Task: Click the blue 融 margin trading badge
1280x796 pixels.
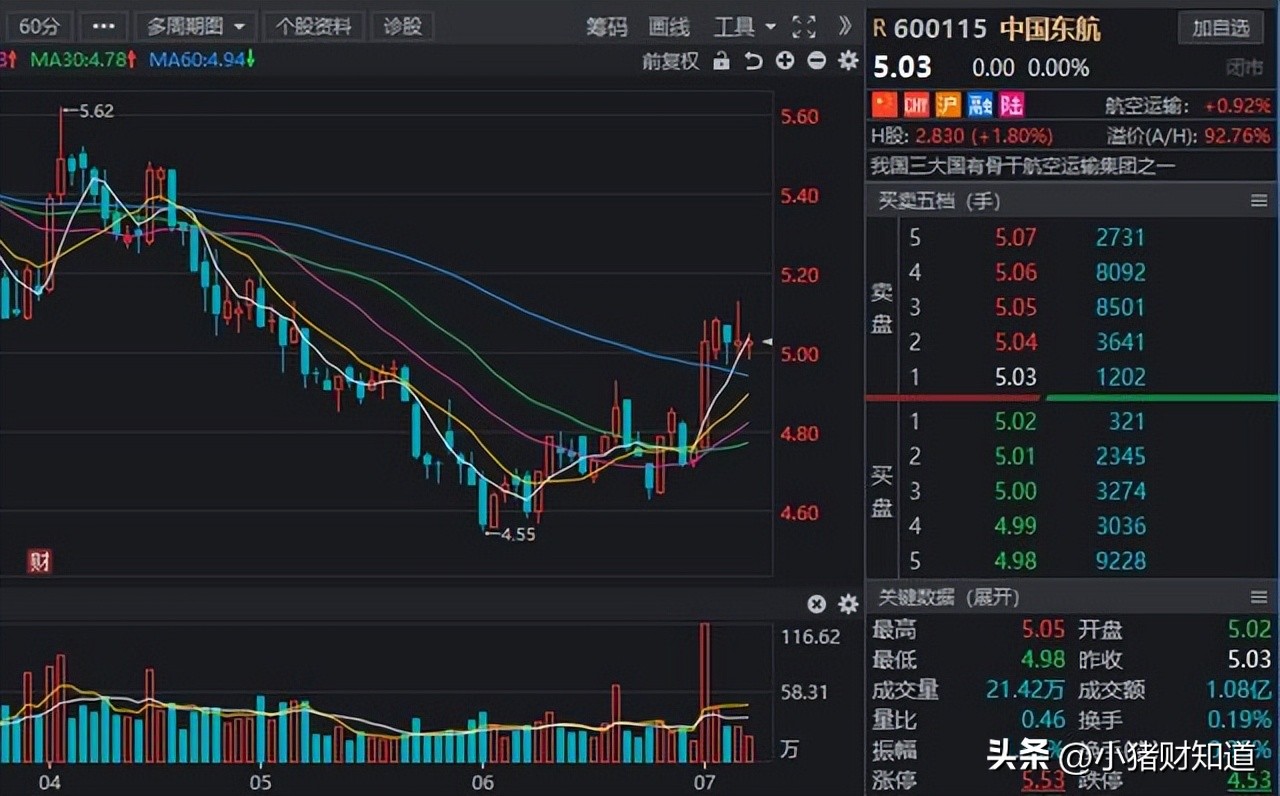Action: pyautogui.click(x=978, y=104)
